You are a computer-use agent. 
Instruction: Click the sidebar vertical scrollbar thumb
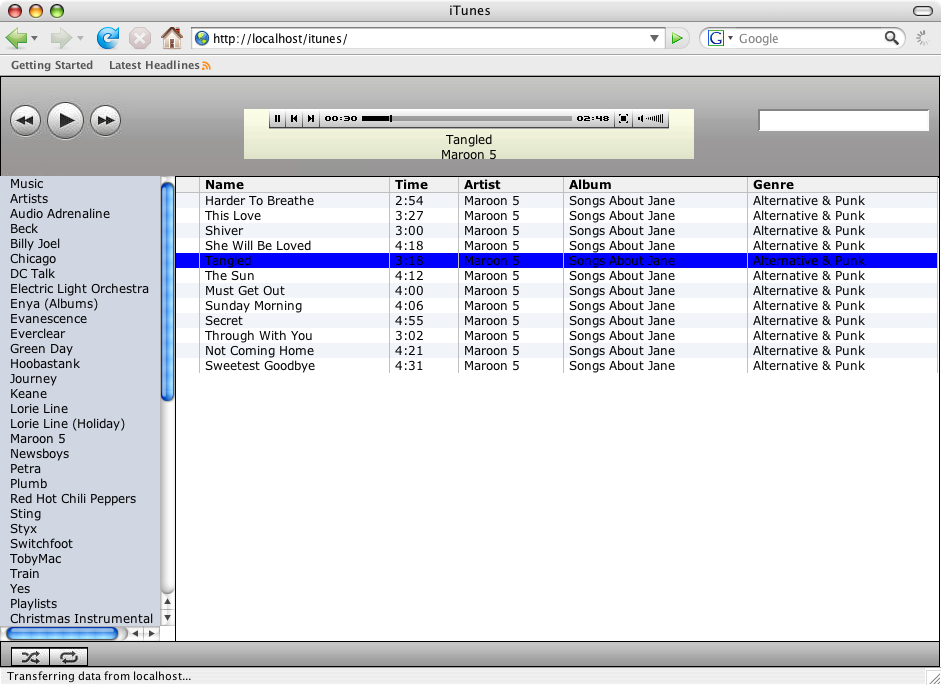click(167, 291)
